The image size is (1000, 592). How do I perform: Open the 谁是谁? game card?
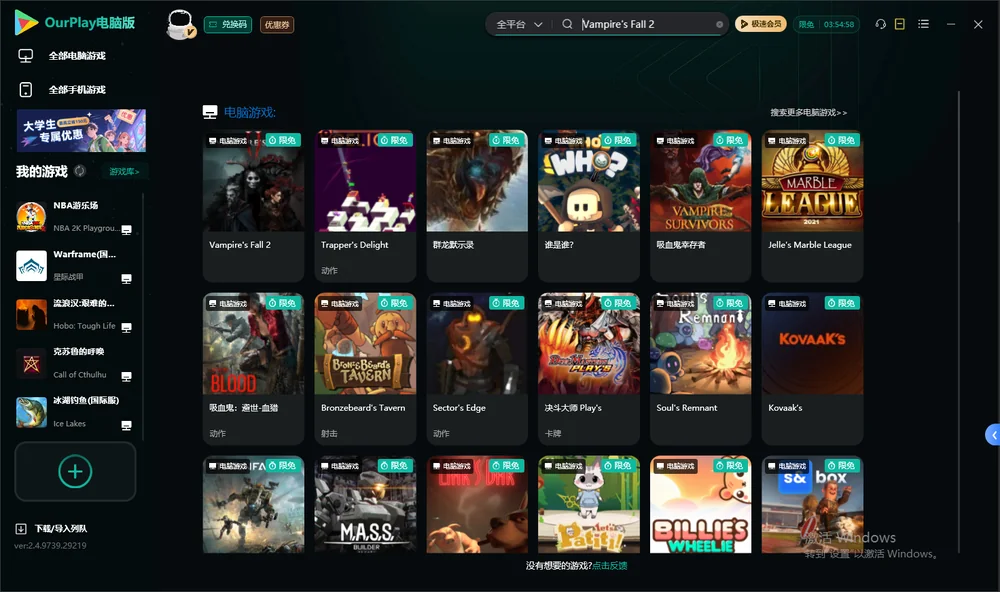coord(589,206)
